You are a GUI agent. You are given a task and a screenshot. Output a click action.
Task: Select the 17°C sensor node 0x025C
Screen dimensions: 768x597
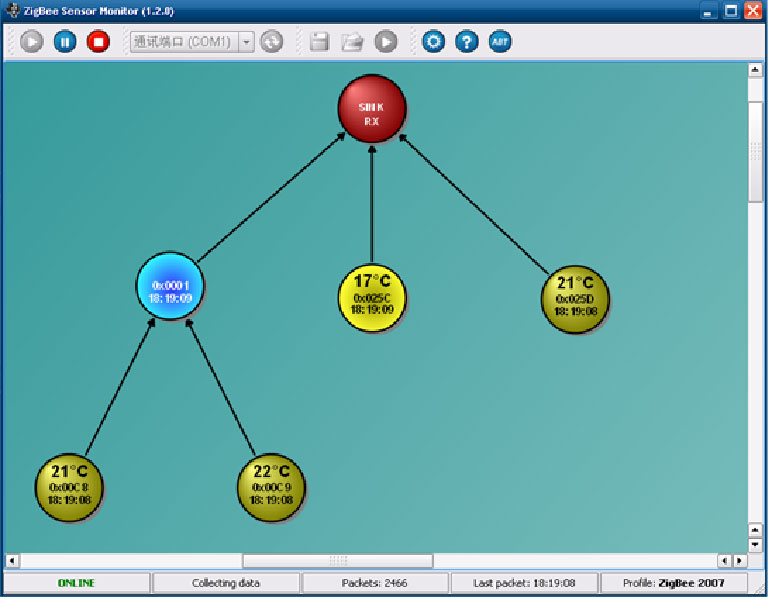point(371,297)
